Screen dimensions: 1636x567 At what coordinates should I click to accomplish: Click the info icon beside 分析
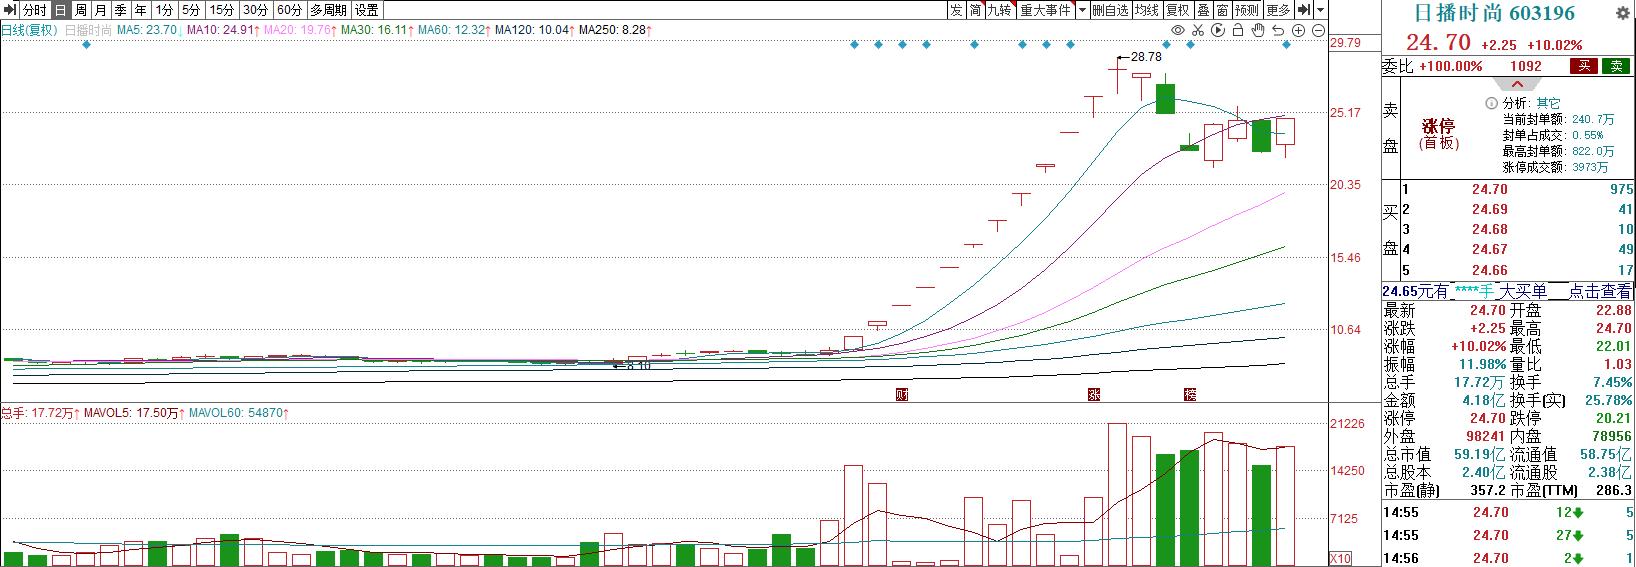[1491, 103]
